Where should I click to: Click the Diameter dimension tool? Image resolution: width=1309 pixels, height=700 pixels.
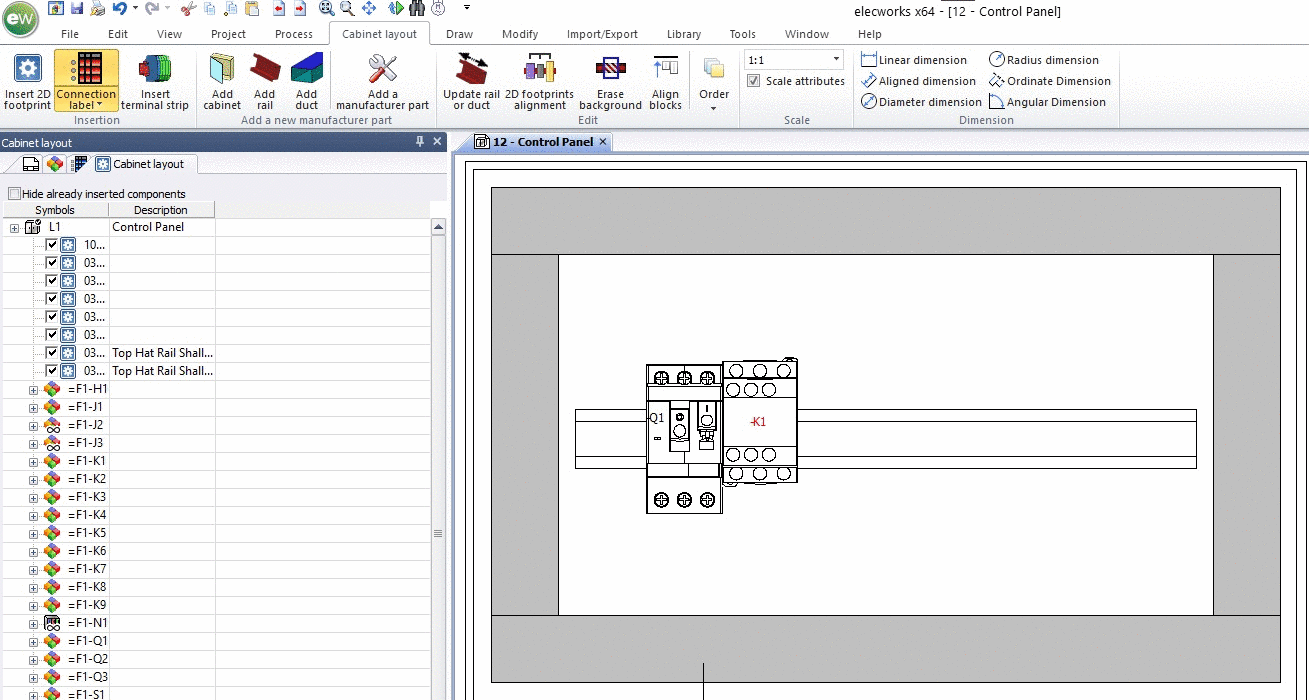point(921,102)
